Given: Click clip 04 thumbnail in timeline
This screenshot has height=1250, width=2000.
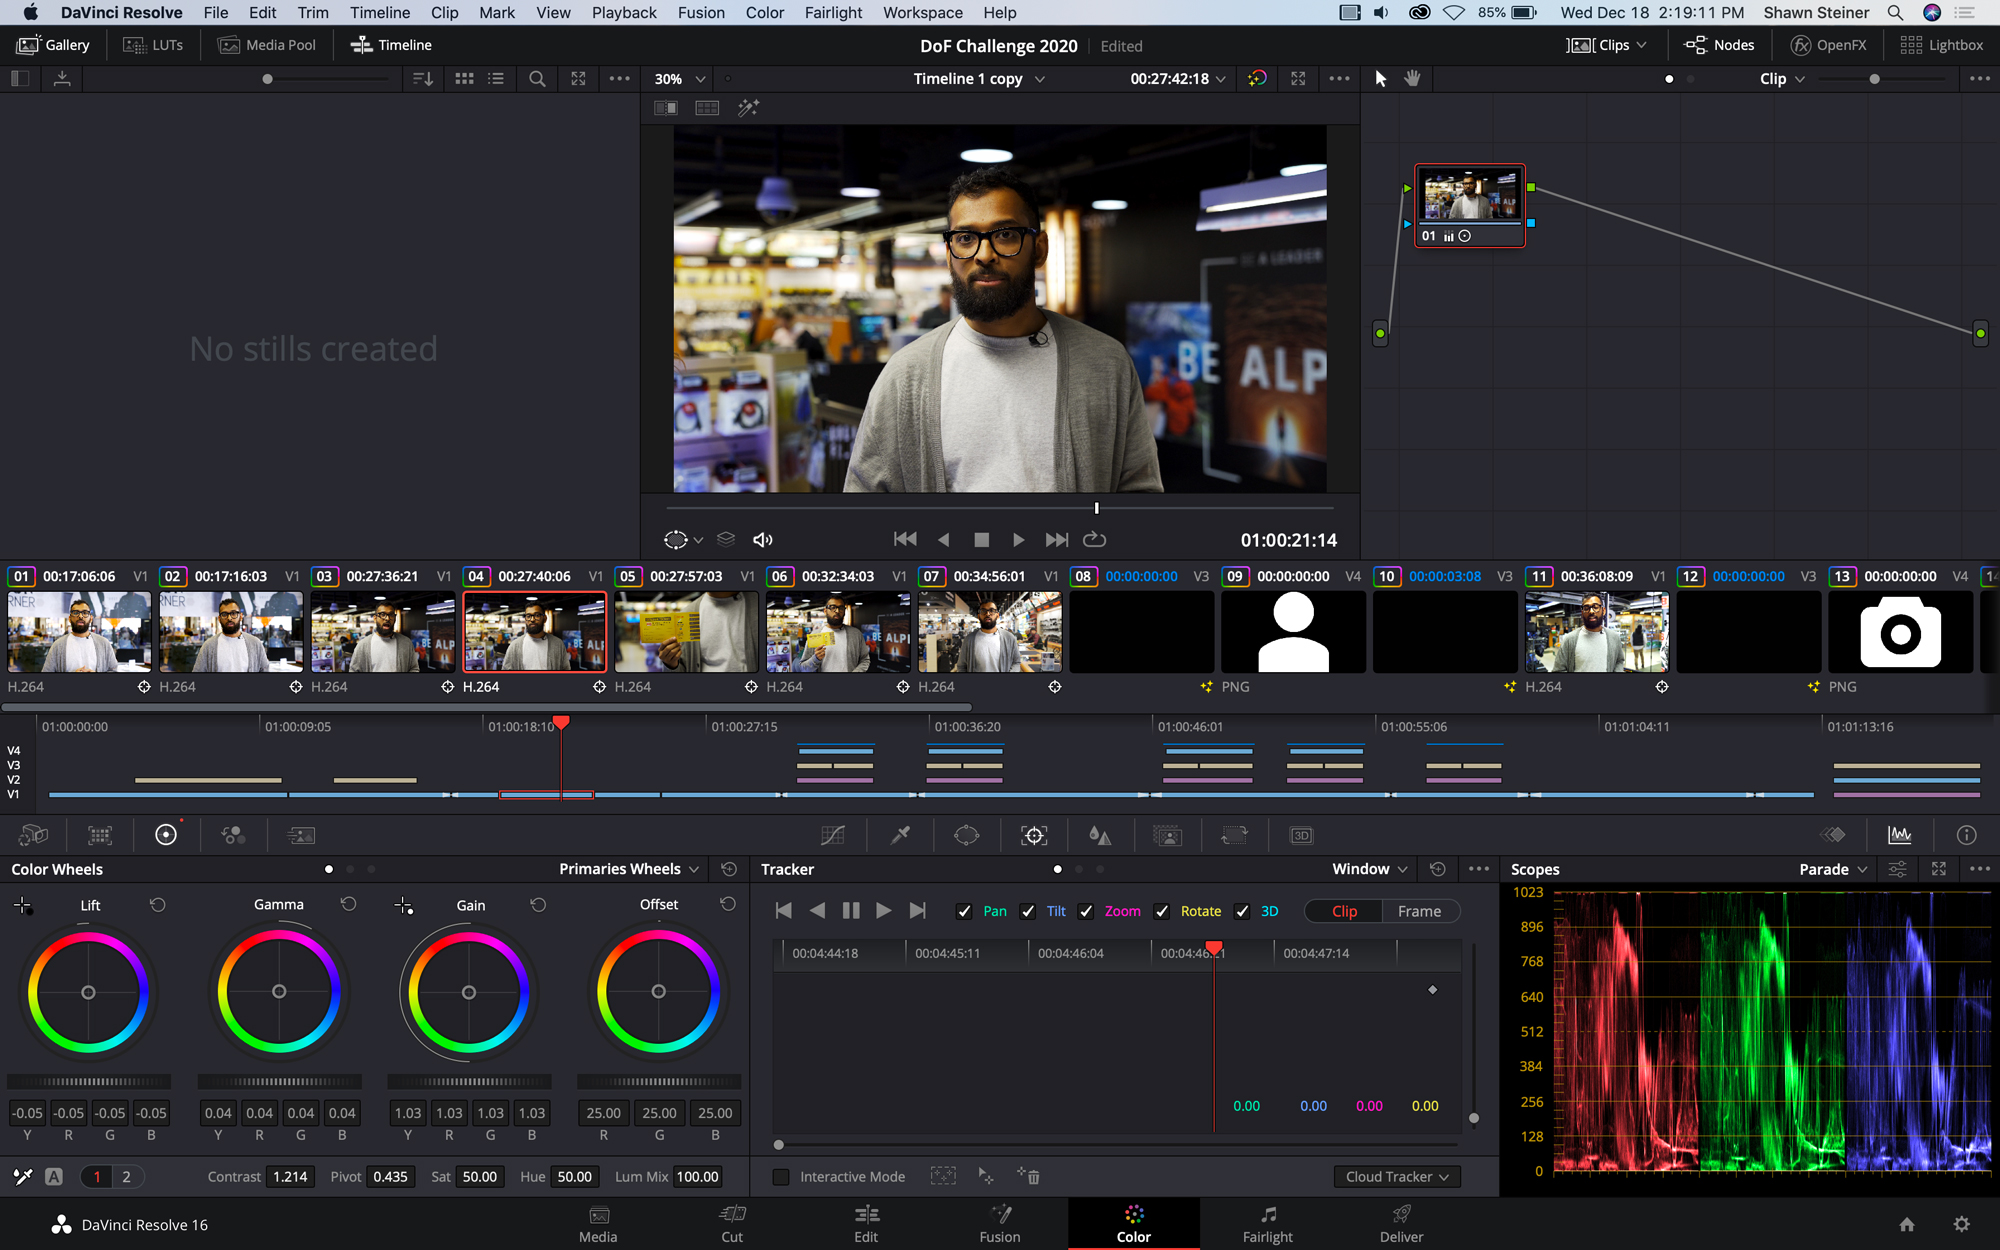Looking at the screenshot, I should pyautogui.click(x=533, y=631).
